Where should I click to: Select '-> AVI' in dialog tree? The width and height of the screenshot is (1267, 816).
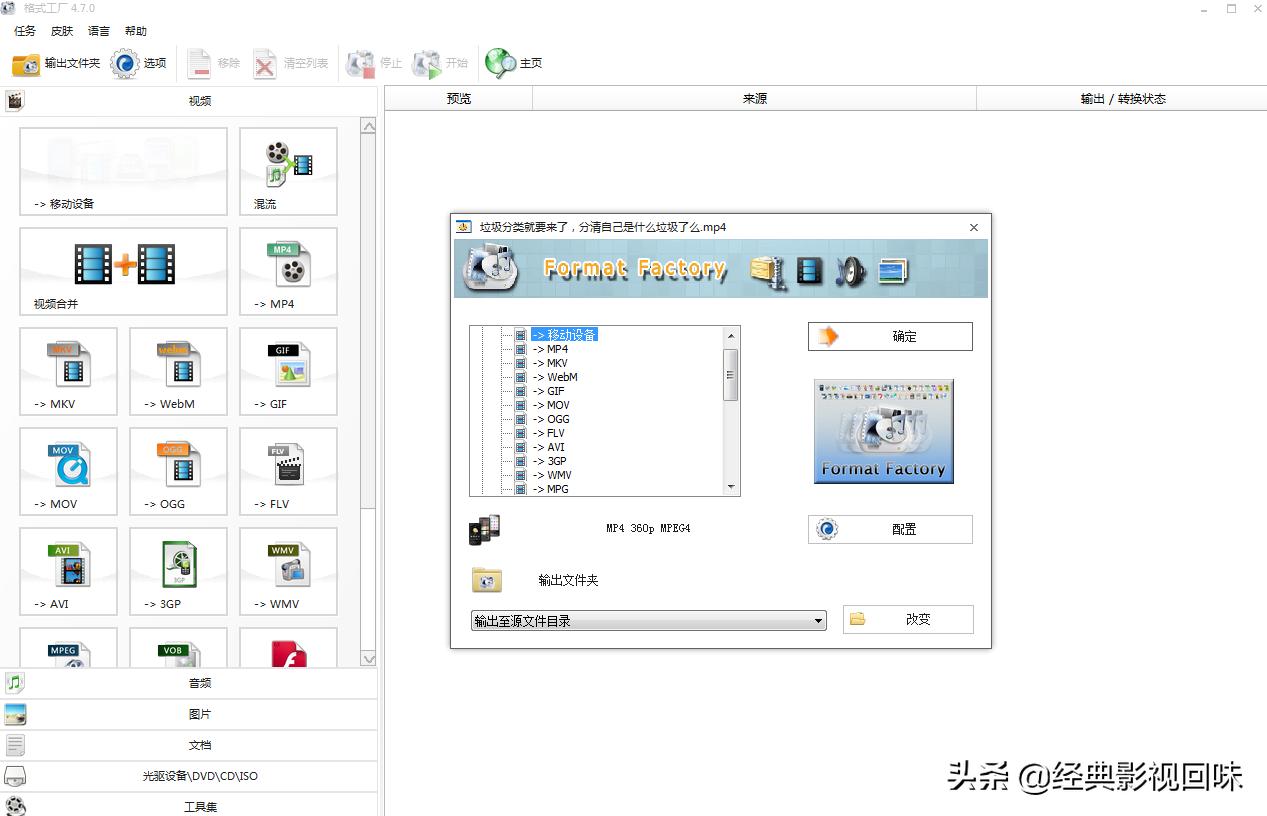point(548,447)
